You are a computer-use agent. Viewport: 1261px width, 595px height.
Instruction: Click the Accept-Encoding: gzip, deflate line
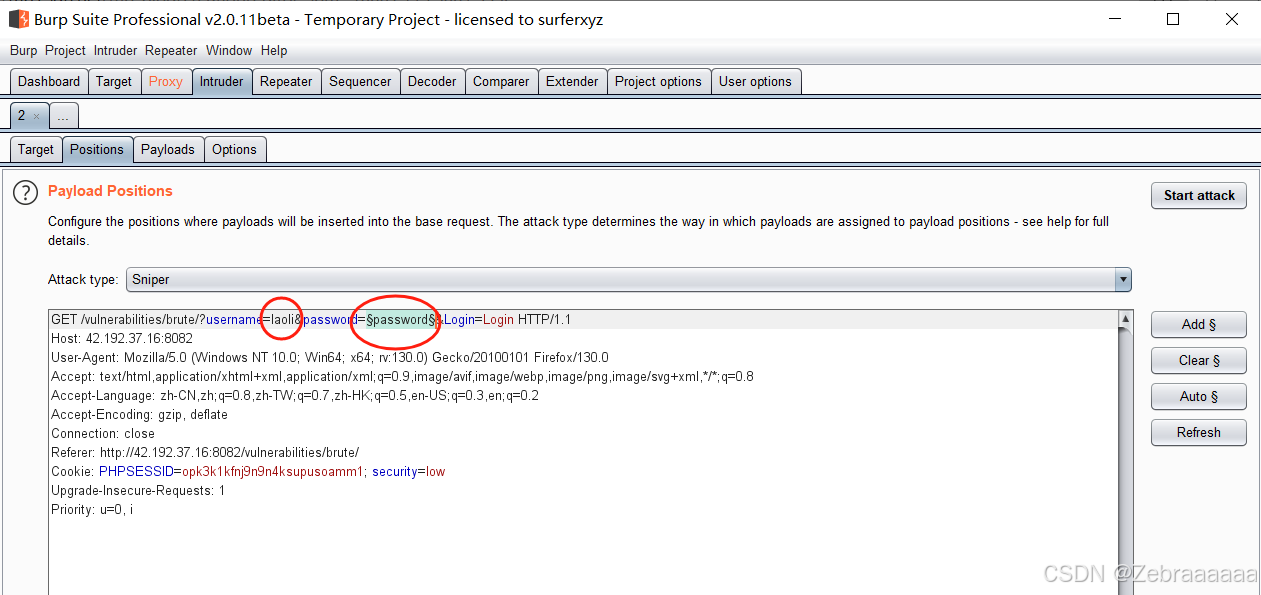[139, 415]
